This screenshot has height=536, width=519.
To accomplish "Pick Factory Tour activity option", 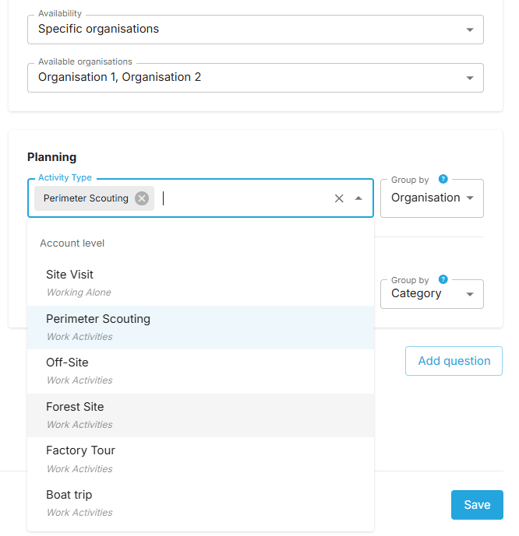I will tap(201, 459).
